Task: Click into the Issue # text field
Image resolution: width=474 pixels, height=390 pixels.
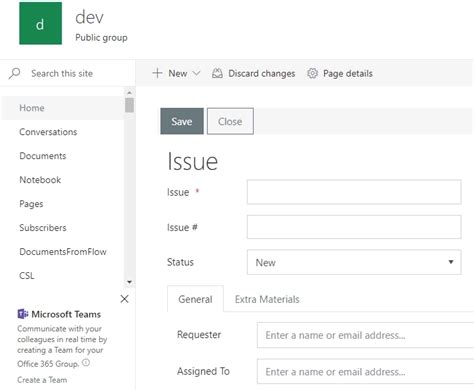Action: [354, 227]
